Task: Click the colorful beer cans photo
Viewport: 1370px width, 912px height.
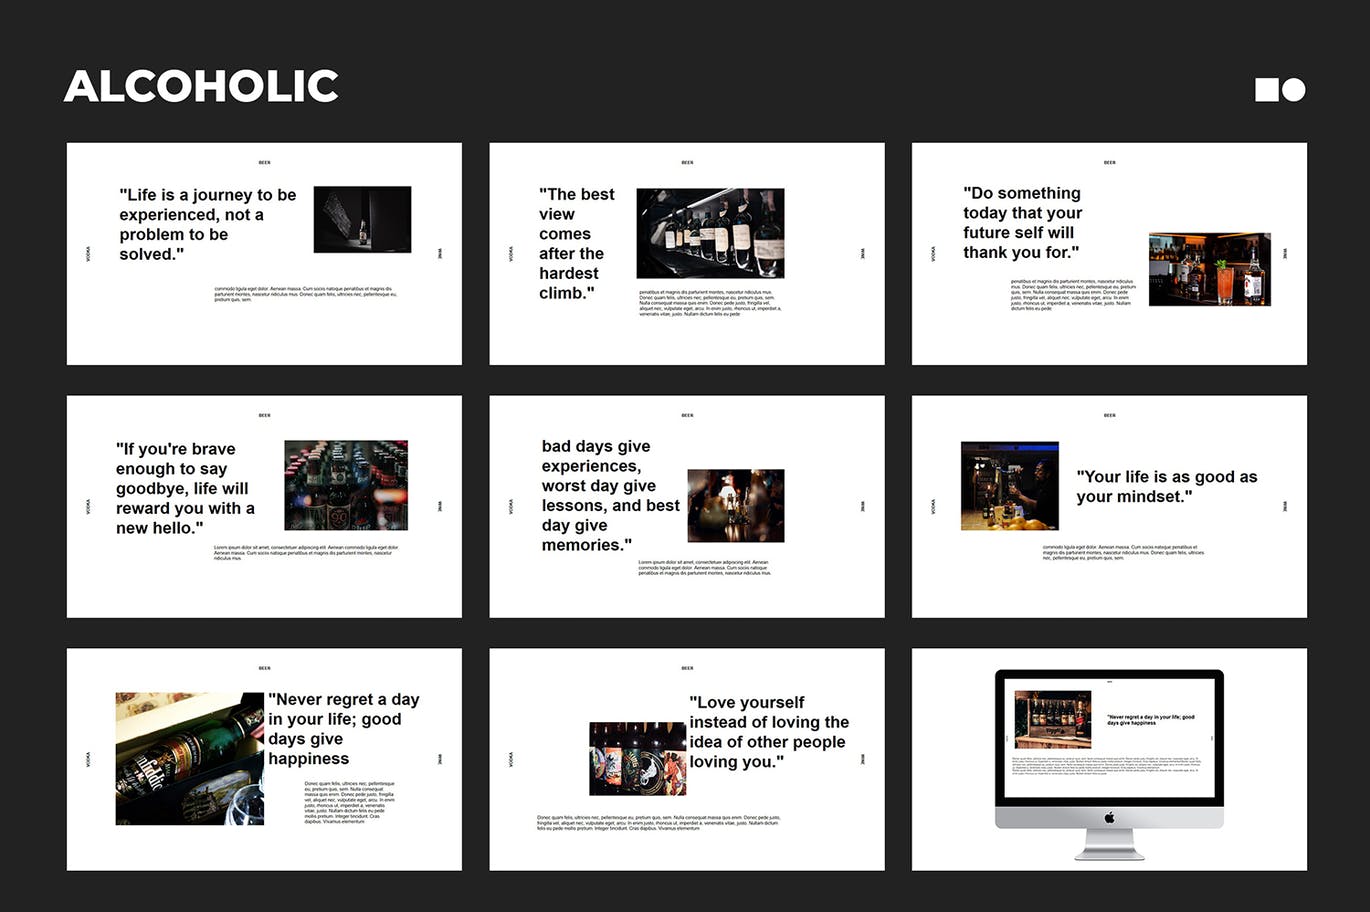Action: click(x=637, y=758)
